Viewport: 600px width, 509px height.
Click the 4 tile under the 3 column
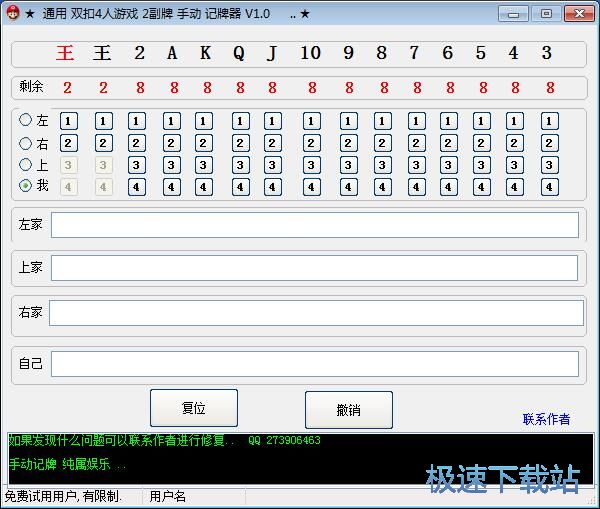549,187
